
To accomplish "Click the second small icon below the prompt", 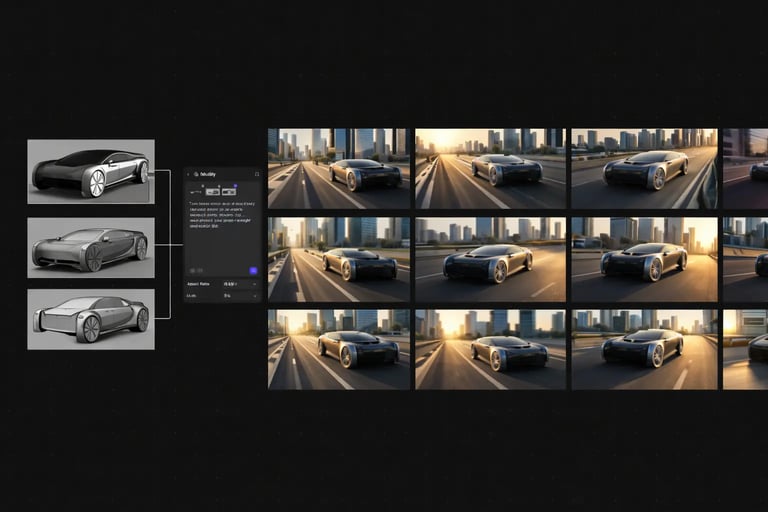I will click(200, 270).
